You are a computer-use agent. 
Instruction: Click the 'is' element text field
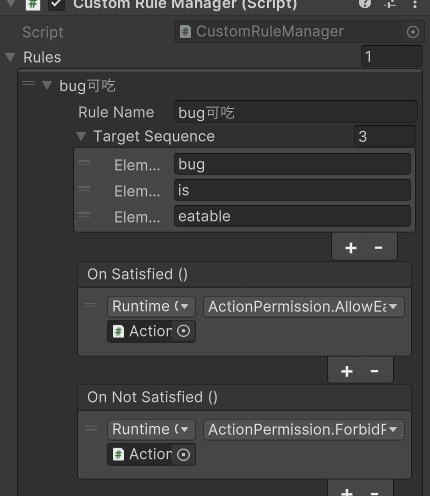(x=292, y=190)
